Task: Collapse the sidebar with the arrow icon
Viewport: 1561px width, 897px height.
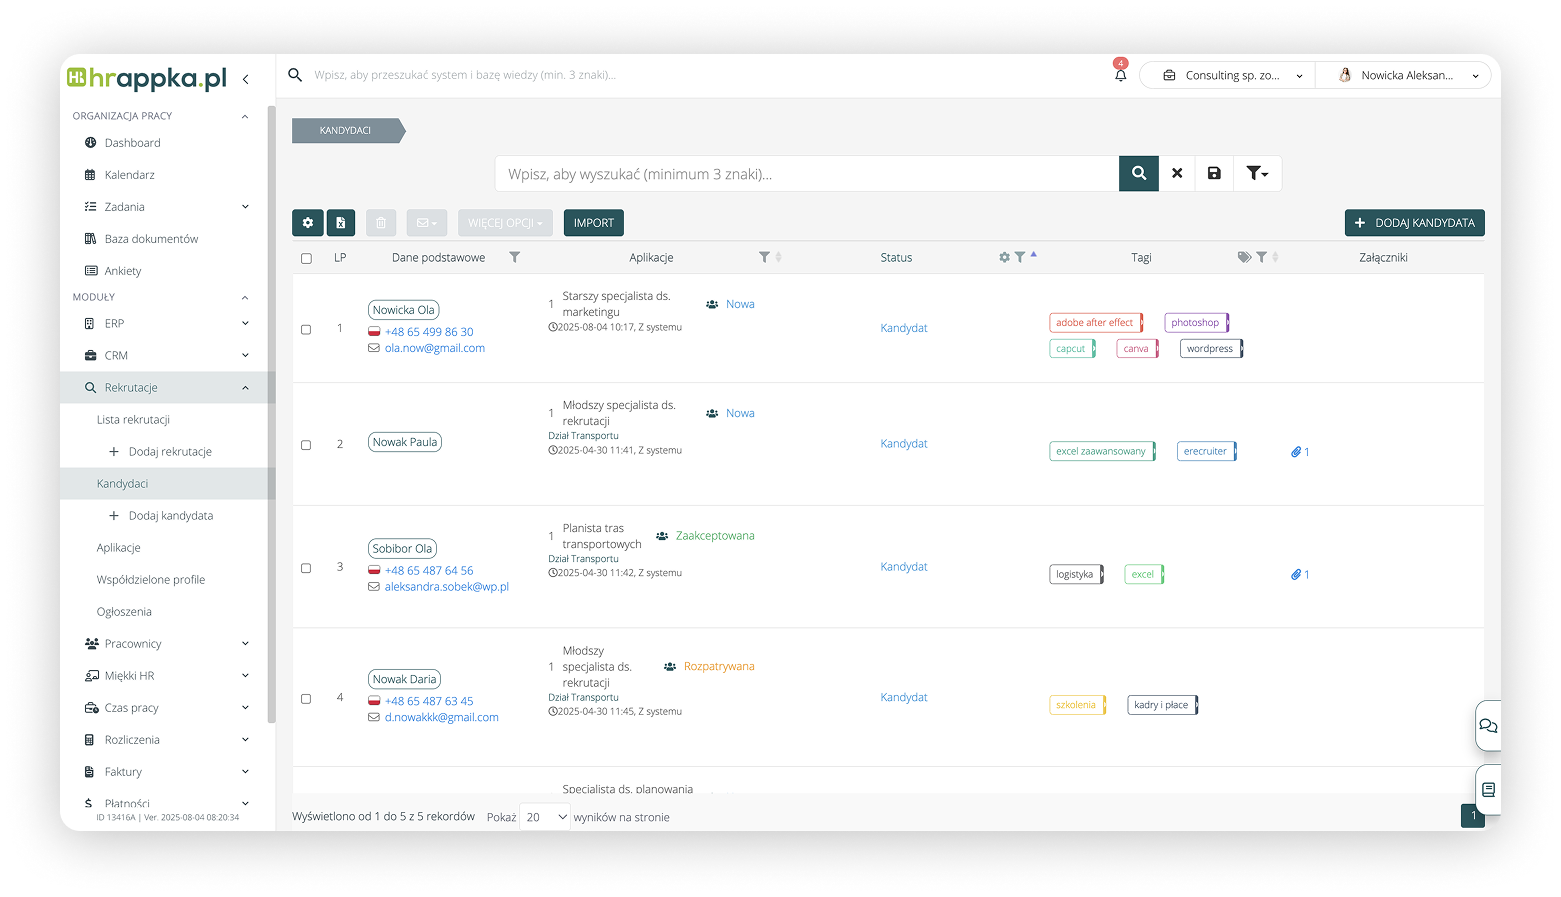Action: point(246,79)
